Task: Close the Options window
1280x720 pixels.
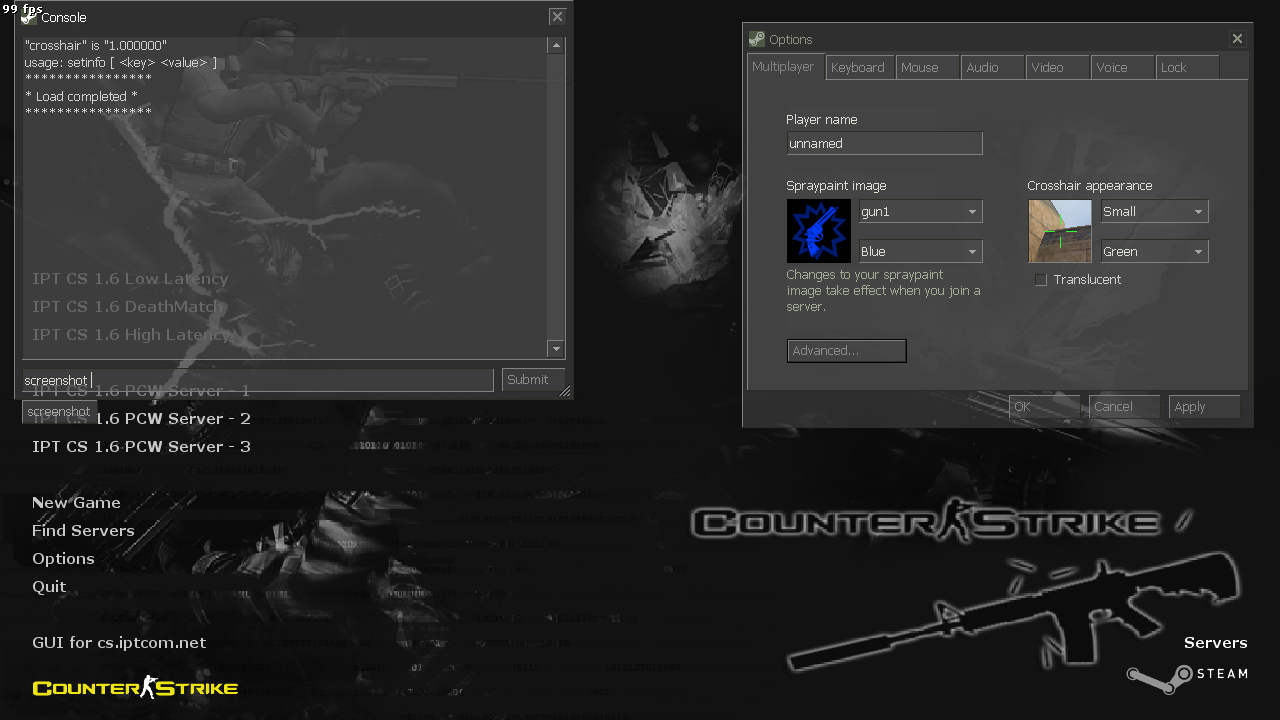Action: (x=1238, y=38)
